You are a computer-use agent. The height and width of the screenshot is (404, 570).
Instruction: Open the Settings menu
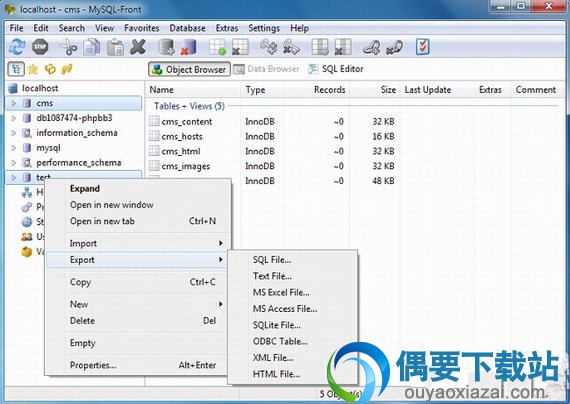264,28
